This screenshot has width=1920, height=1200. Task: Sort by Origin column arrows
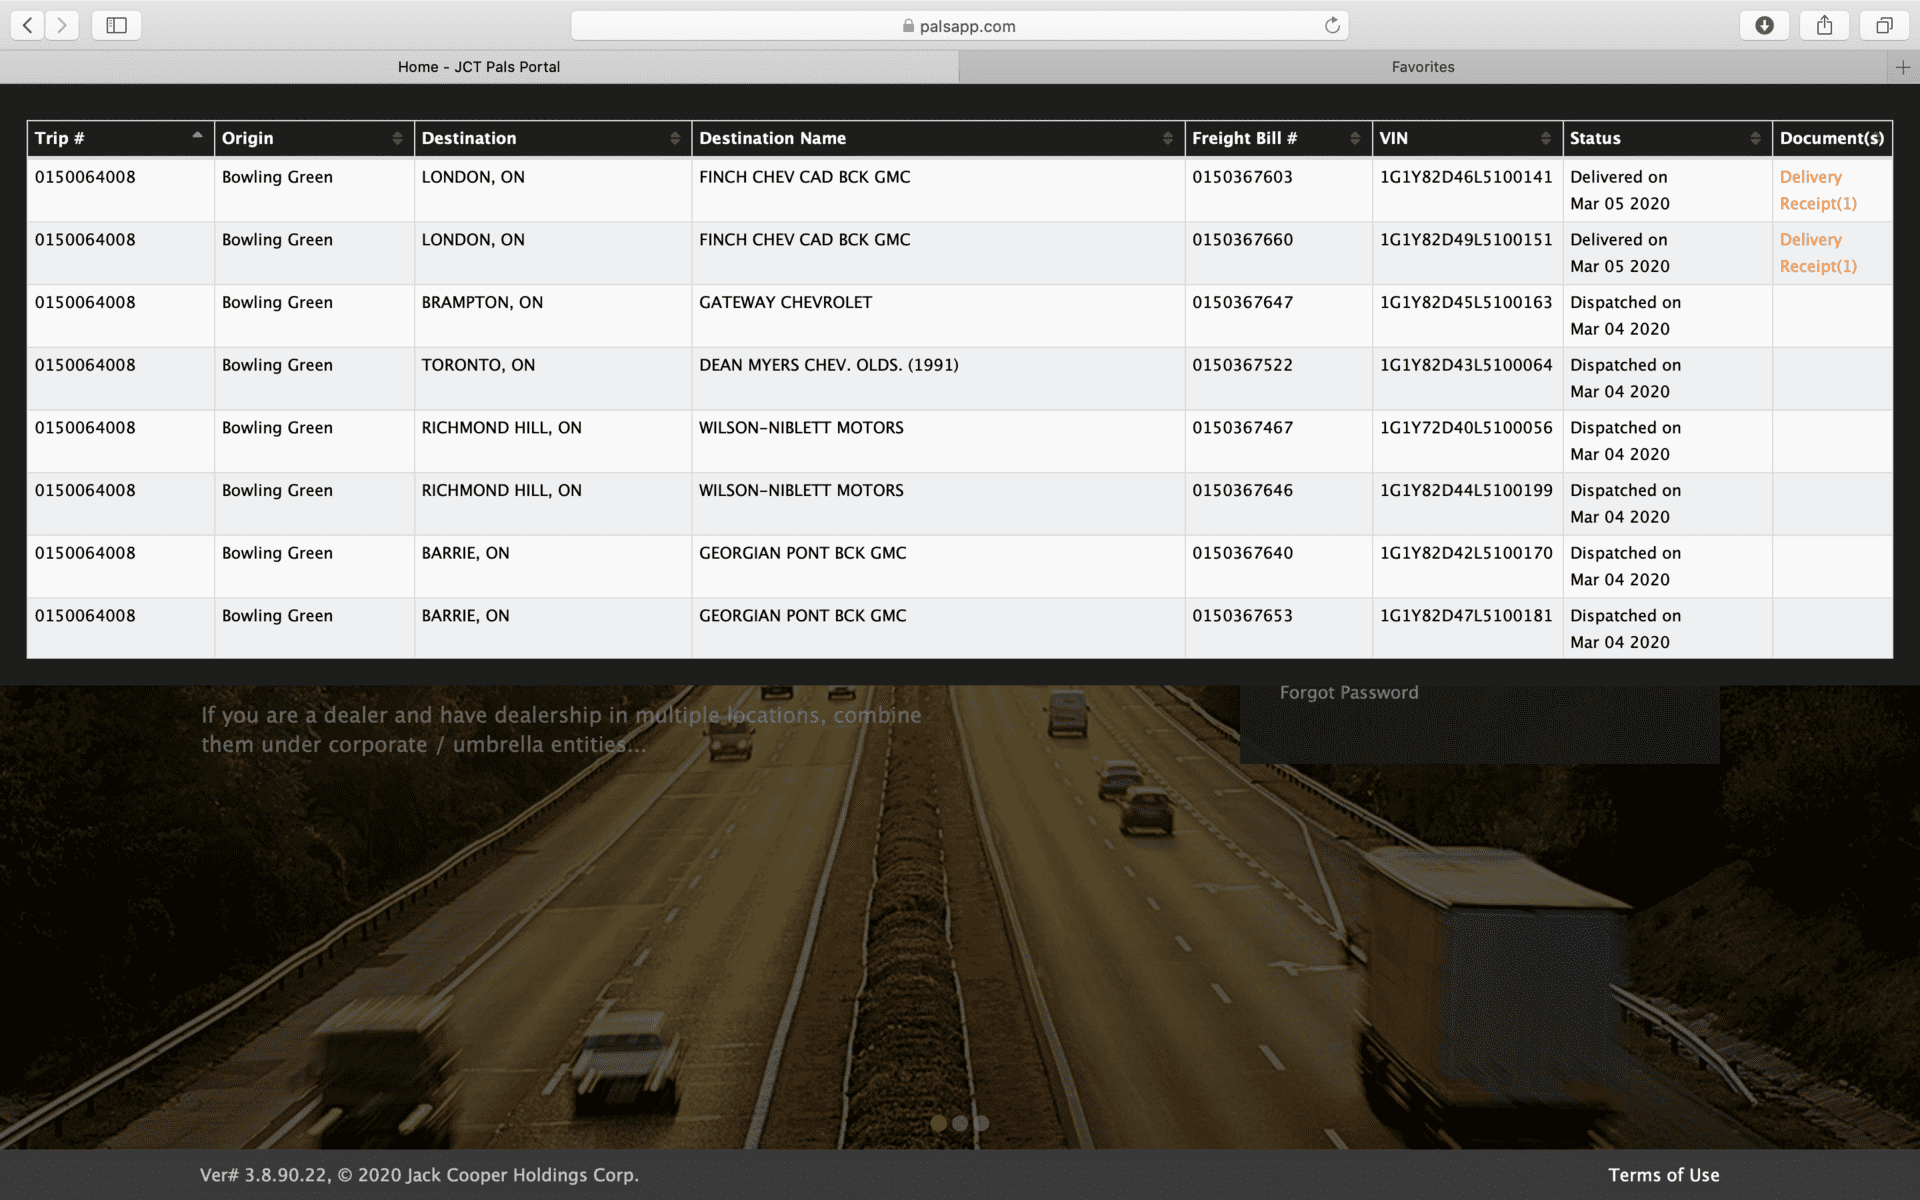pos(397,138)
